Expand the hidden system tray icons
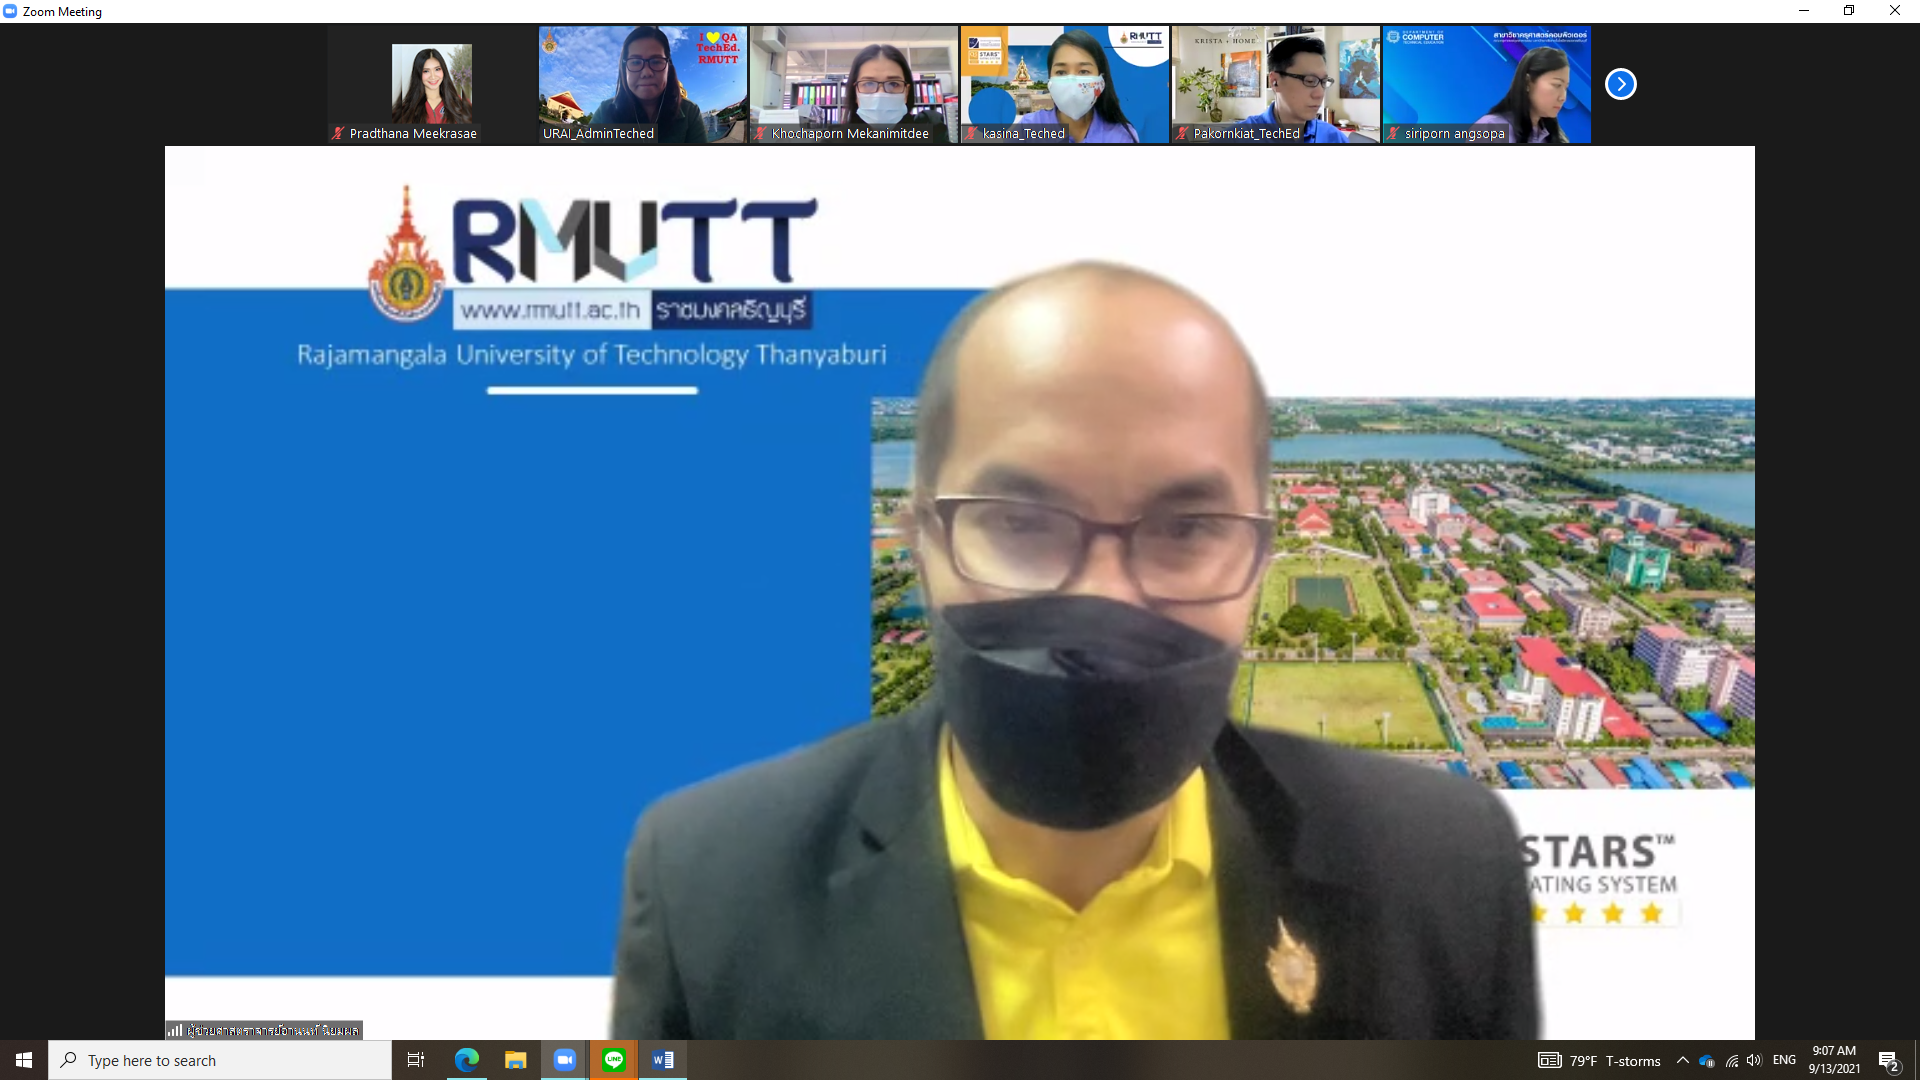Image resolution: width=1920 pixels, height=1080 pixels. (1683, 1061)
